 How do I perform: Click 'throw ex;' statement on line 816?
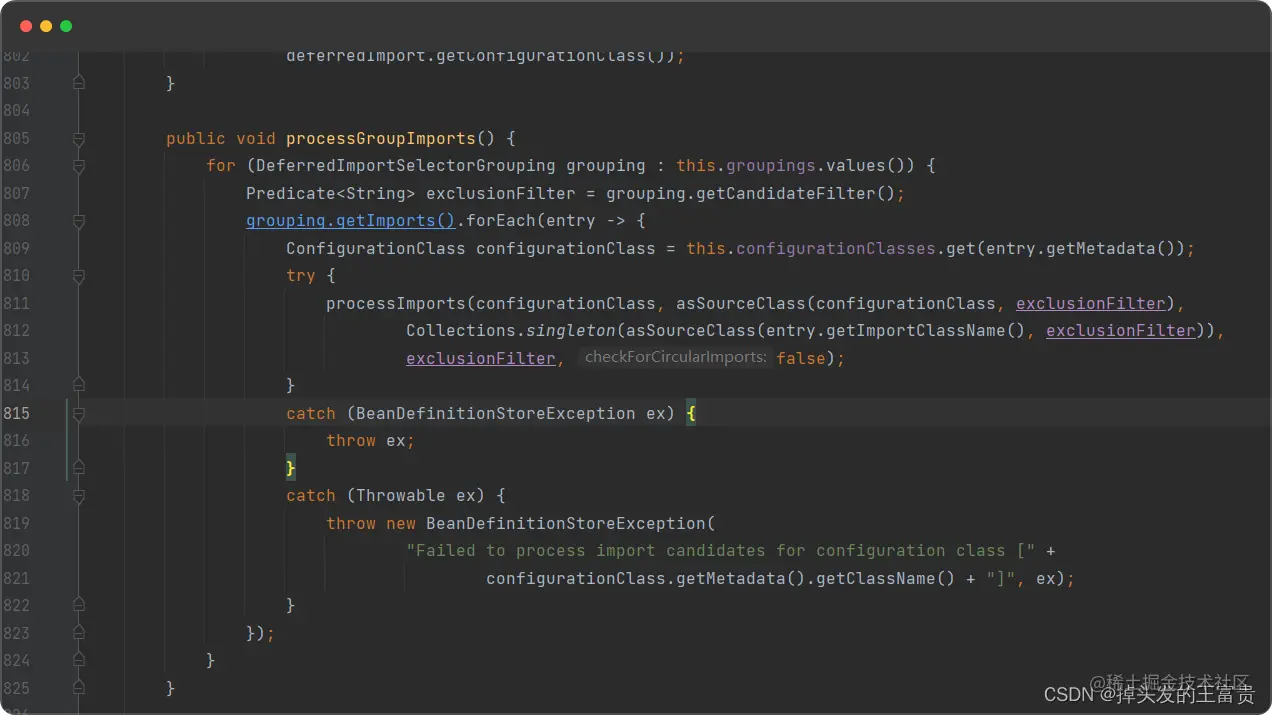click(x=371, y=441)
